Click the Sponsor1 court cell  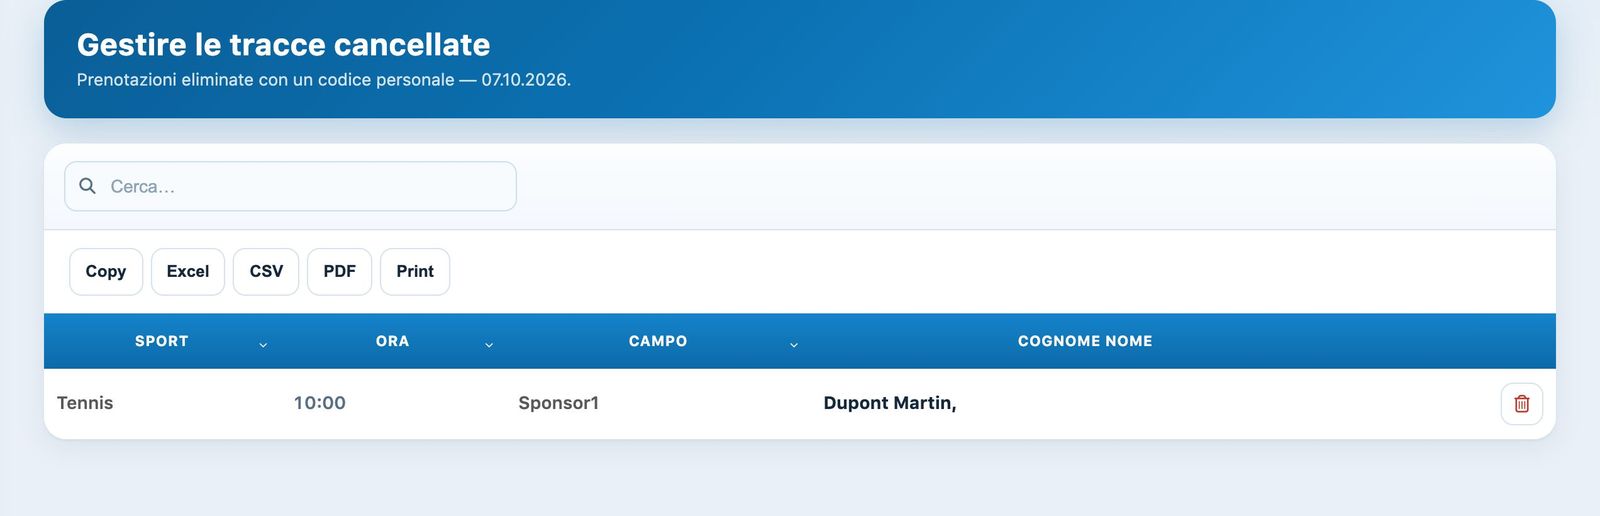pos(558,403)
